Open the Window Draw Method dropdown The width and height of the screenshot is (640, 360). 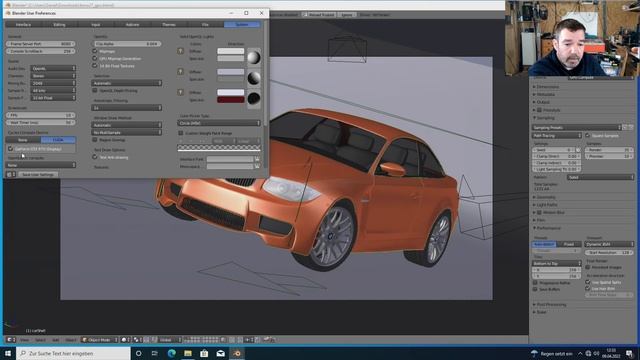tap(127, 125)
